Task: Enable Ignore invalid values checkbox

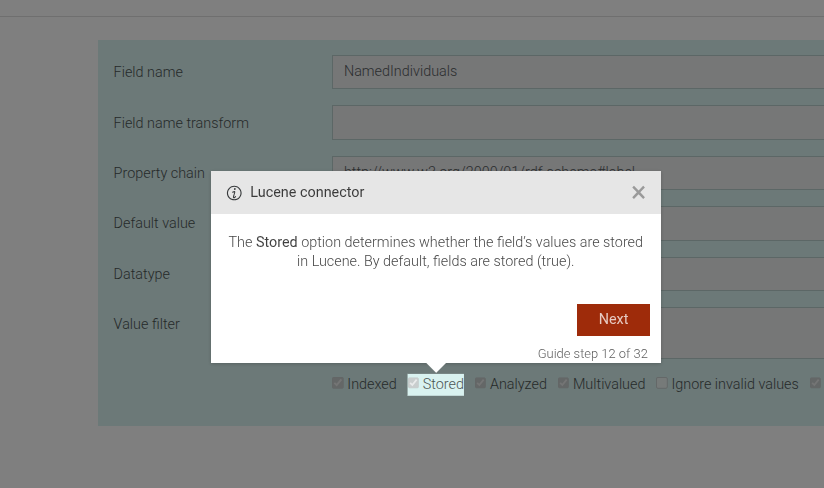Action: [662, 384]
